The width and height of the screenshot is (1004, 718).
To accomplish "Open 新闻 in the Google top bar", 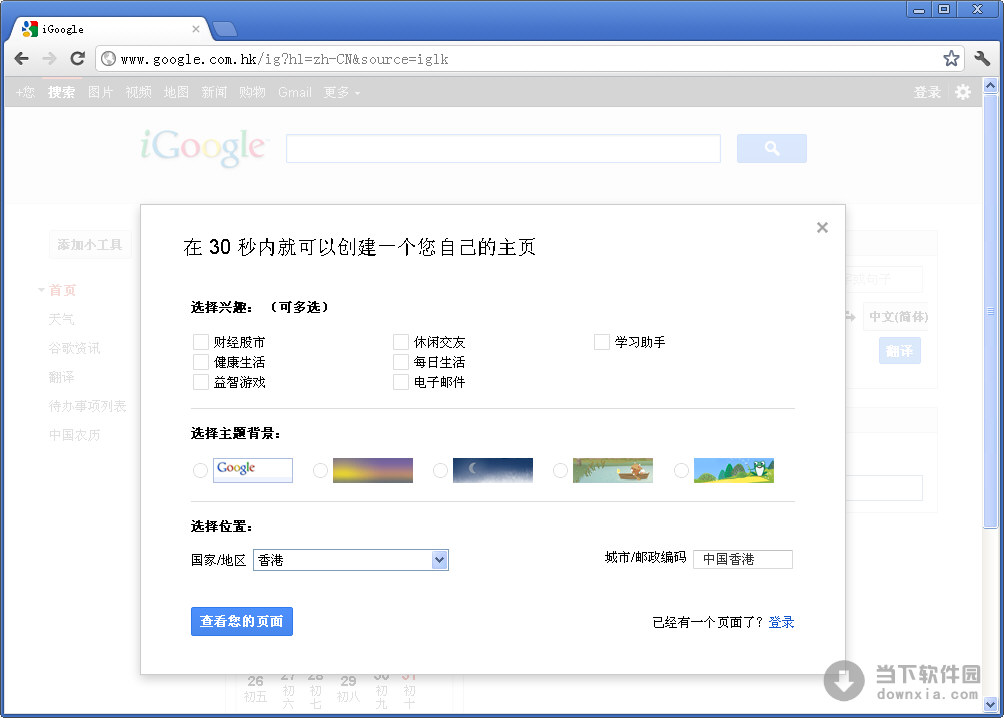I will coord(214,92).
